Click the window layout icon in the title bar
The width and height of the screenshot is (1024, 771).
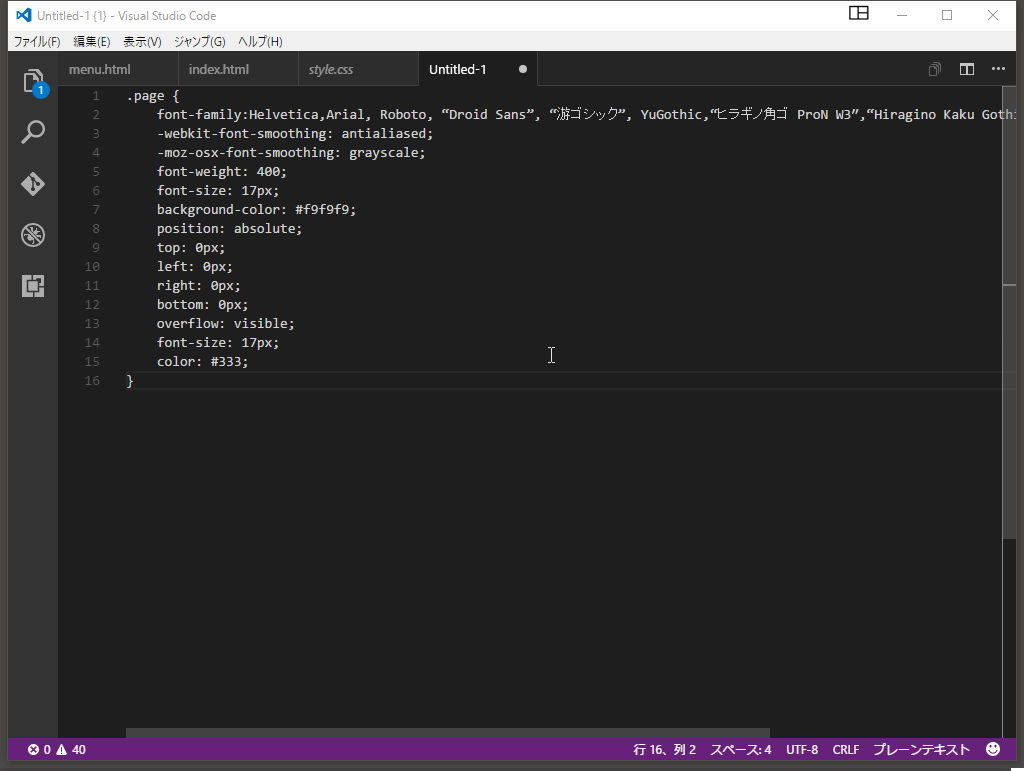858,14
